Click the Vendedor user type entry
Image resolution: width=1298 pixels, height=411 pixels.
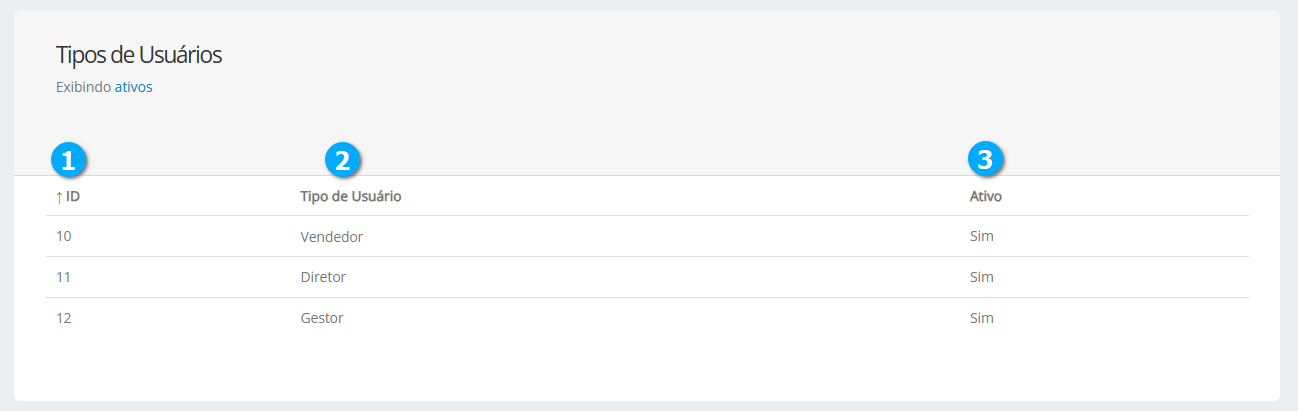click(331, 237)
